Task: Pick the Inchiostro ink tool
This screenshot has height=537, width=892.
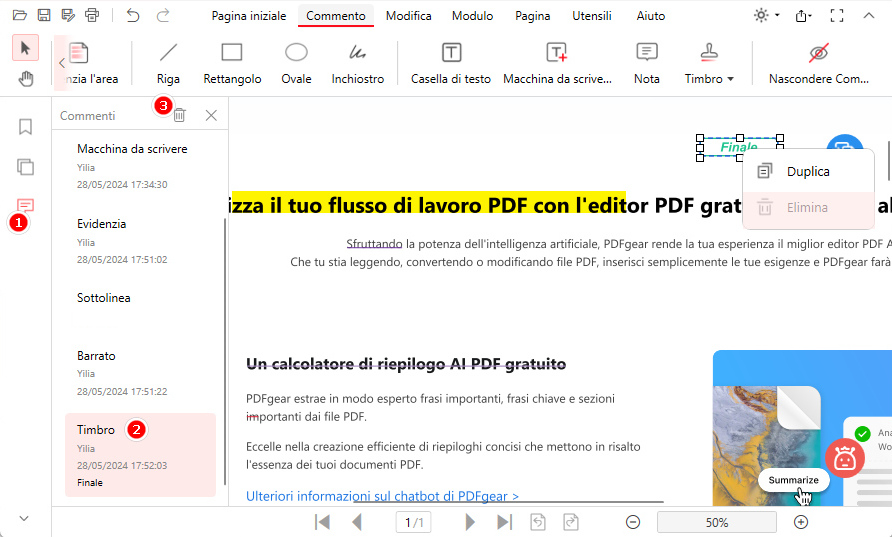Action: point(358,64)
